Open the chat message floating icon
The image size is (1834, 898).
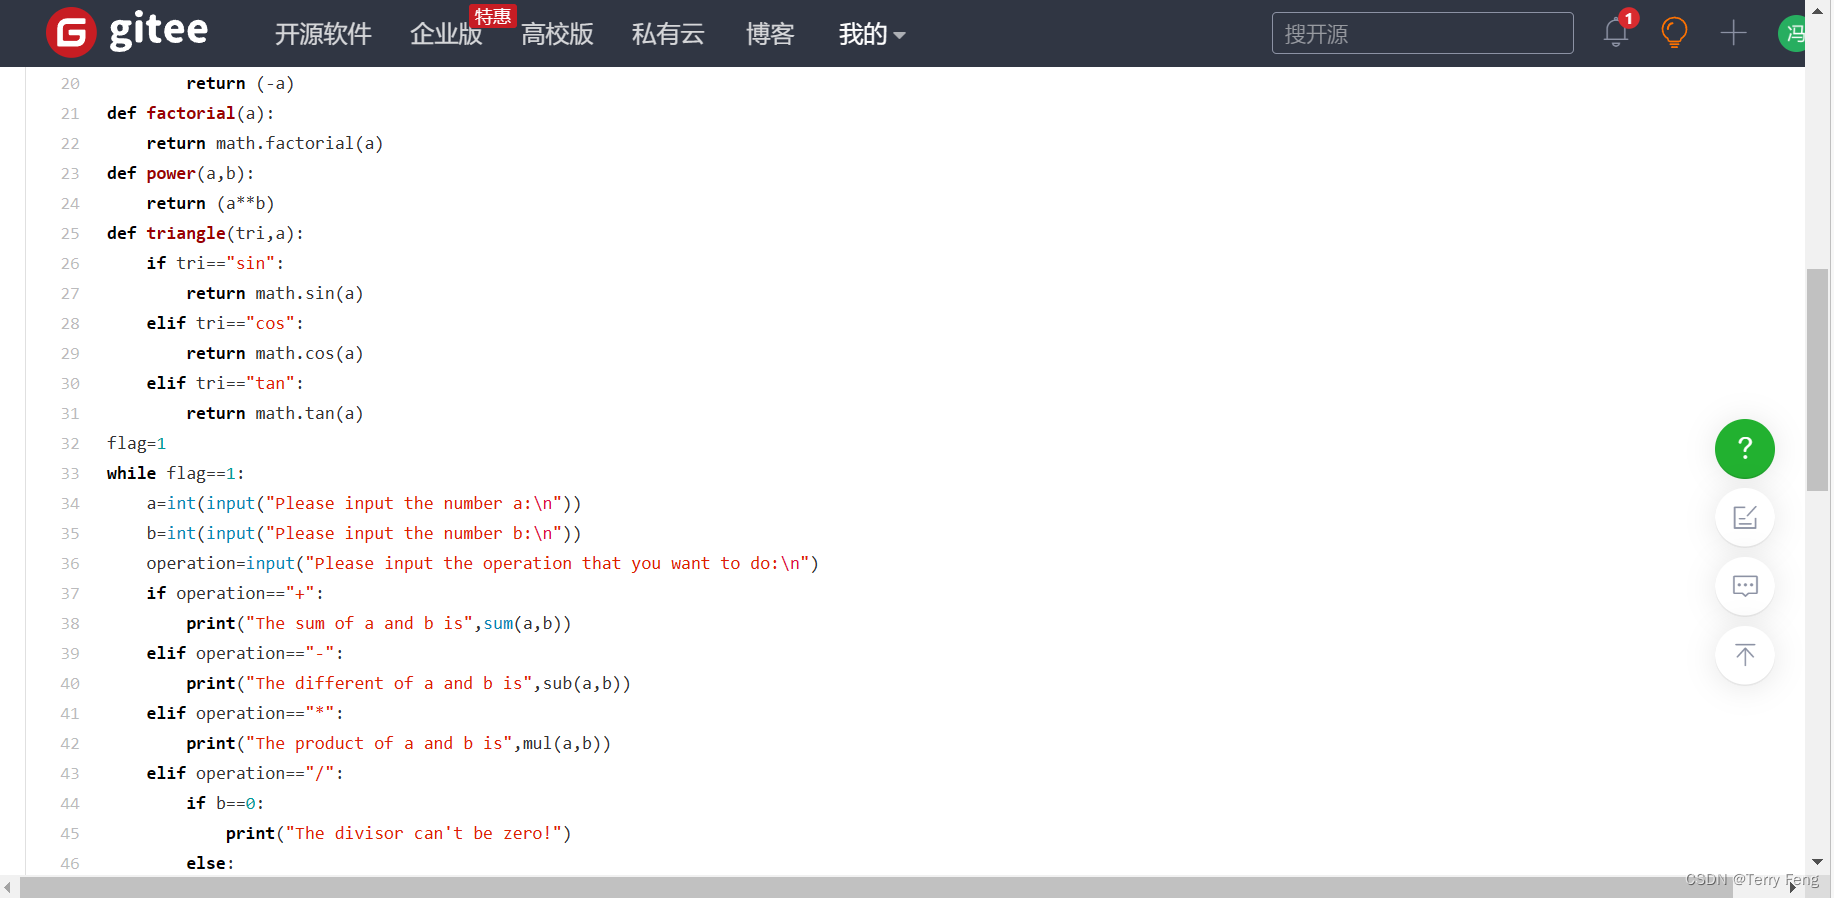coord(1745,586)
